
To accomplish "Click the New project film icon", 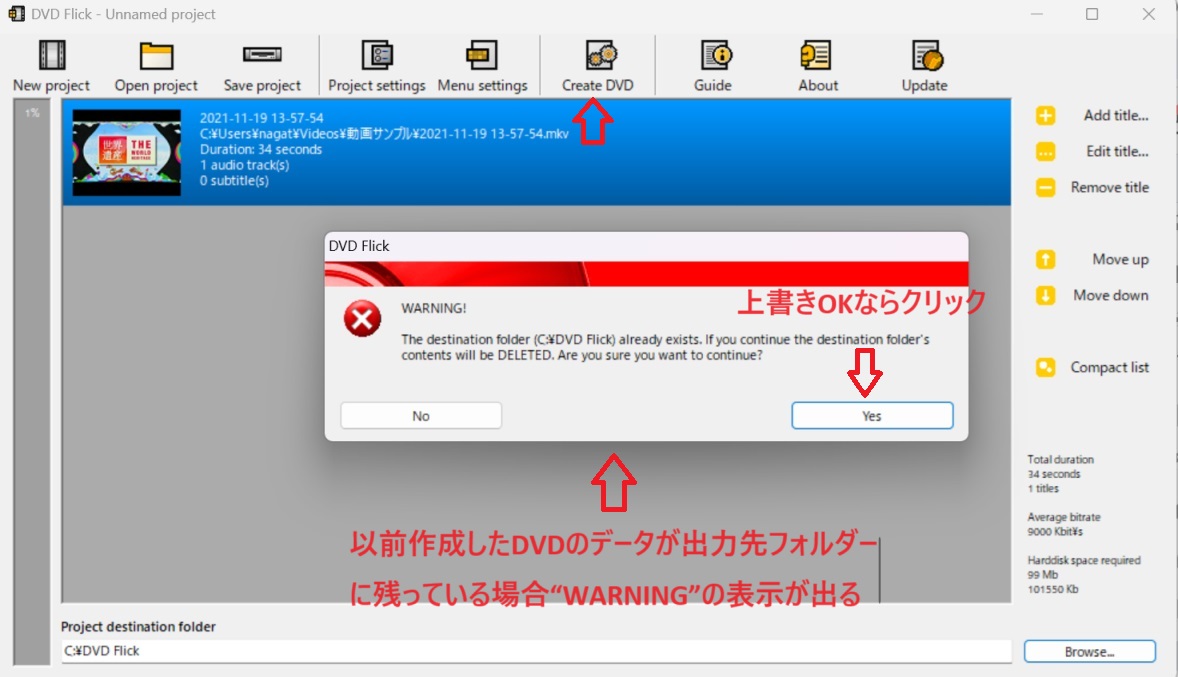I will pos(52,55).
